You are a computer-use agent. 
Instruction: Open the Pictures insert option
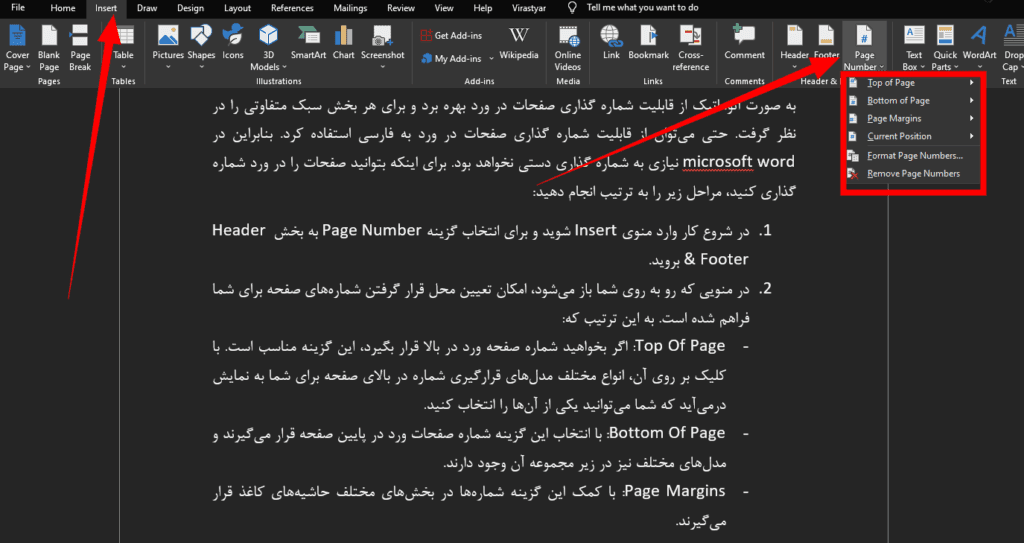click(168, 45)
